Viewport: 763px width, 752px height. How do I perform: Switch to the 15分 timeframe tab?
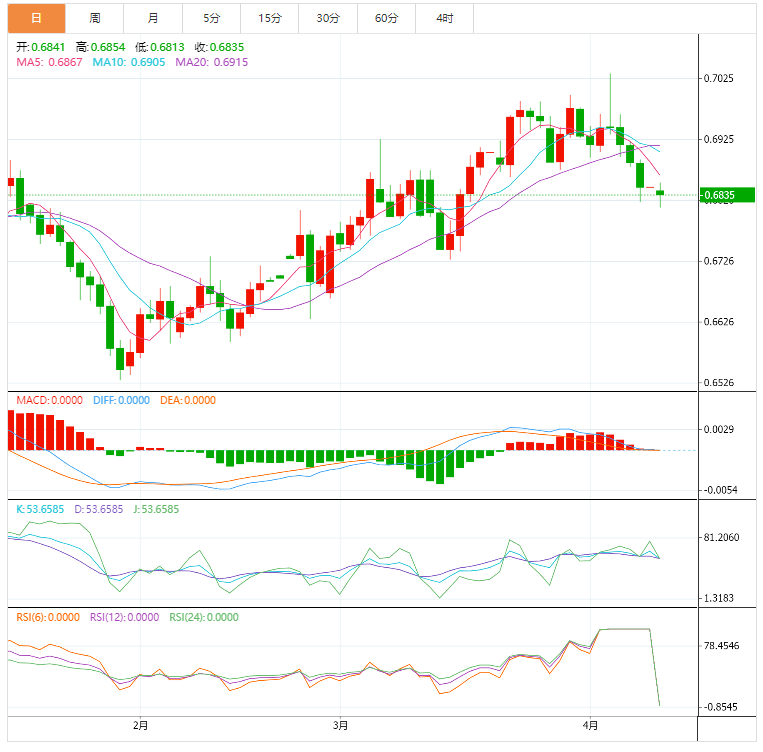(269, 18)
